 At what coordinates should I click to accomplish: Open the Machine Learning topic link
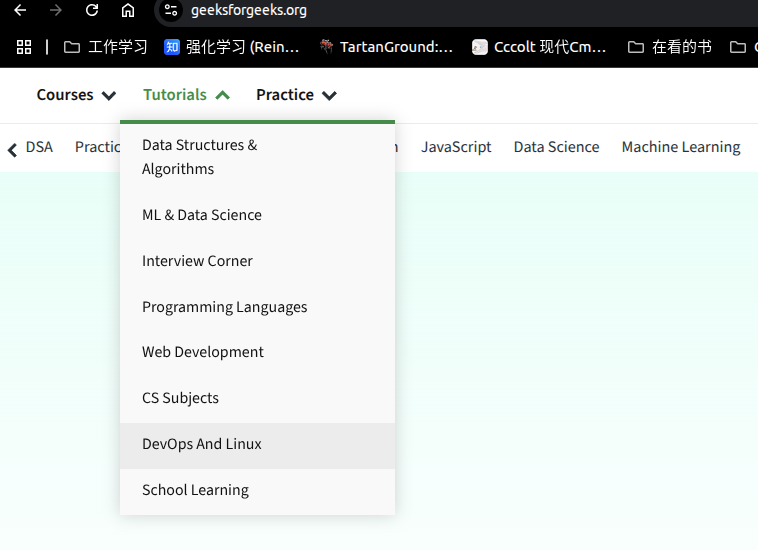(x=681, y=147)
